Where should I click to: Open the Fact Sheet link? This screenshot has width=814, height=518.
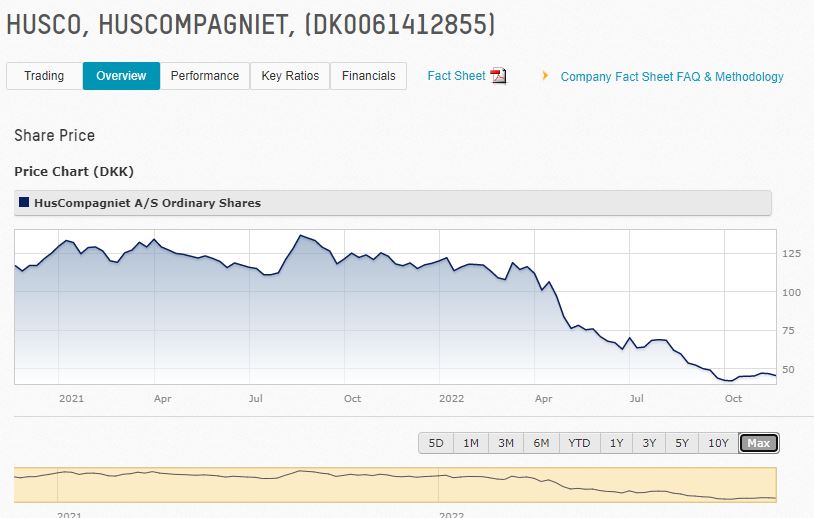[456, 76]
